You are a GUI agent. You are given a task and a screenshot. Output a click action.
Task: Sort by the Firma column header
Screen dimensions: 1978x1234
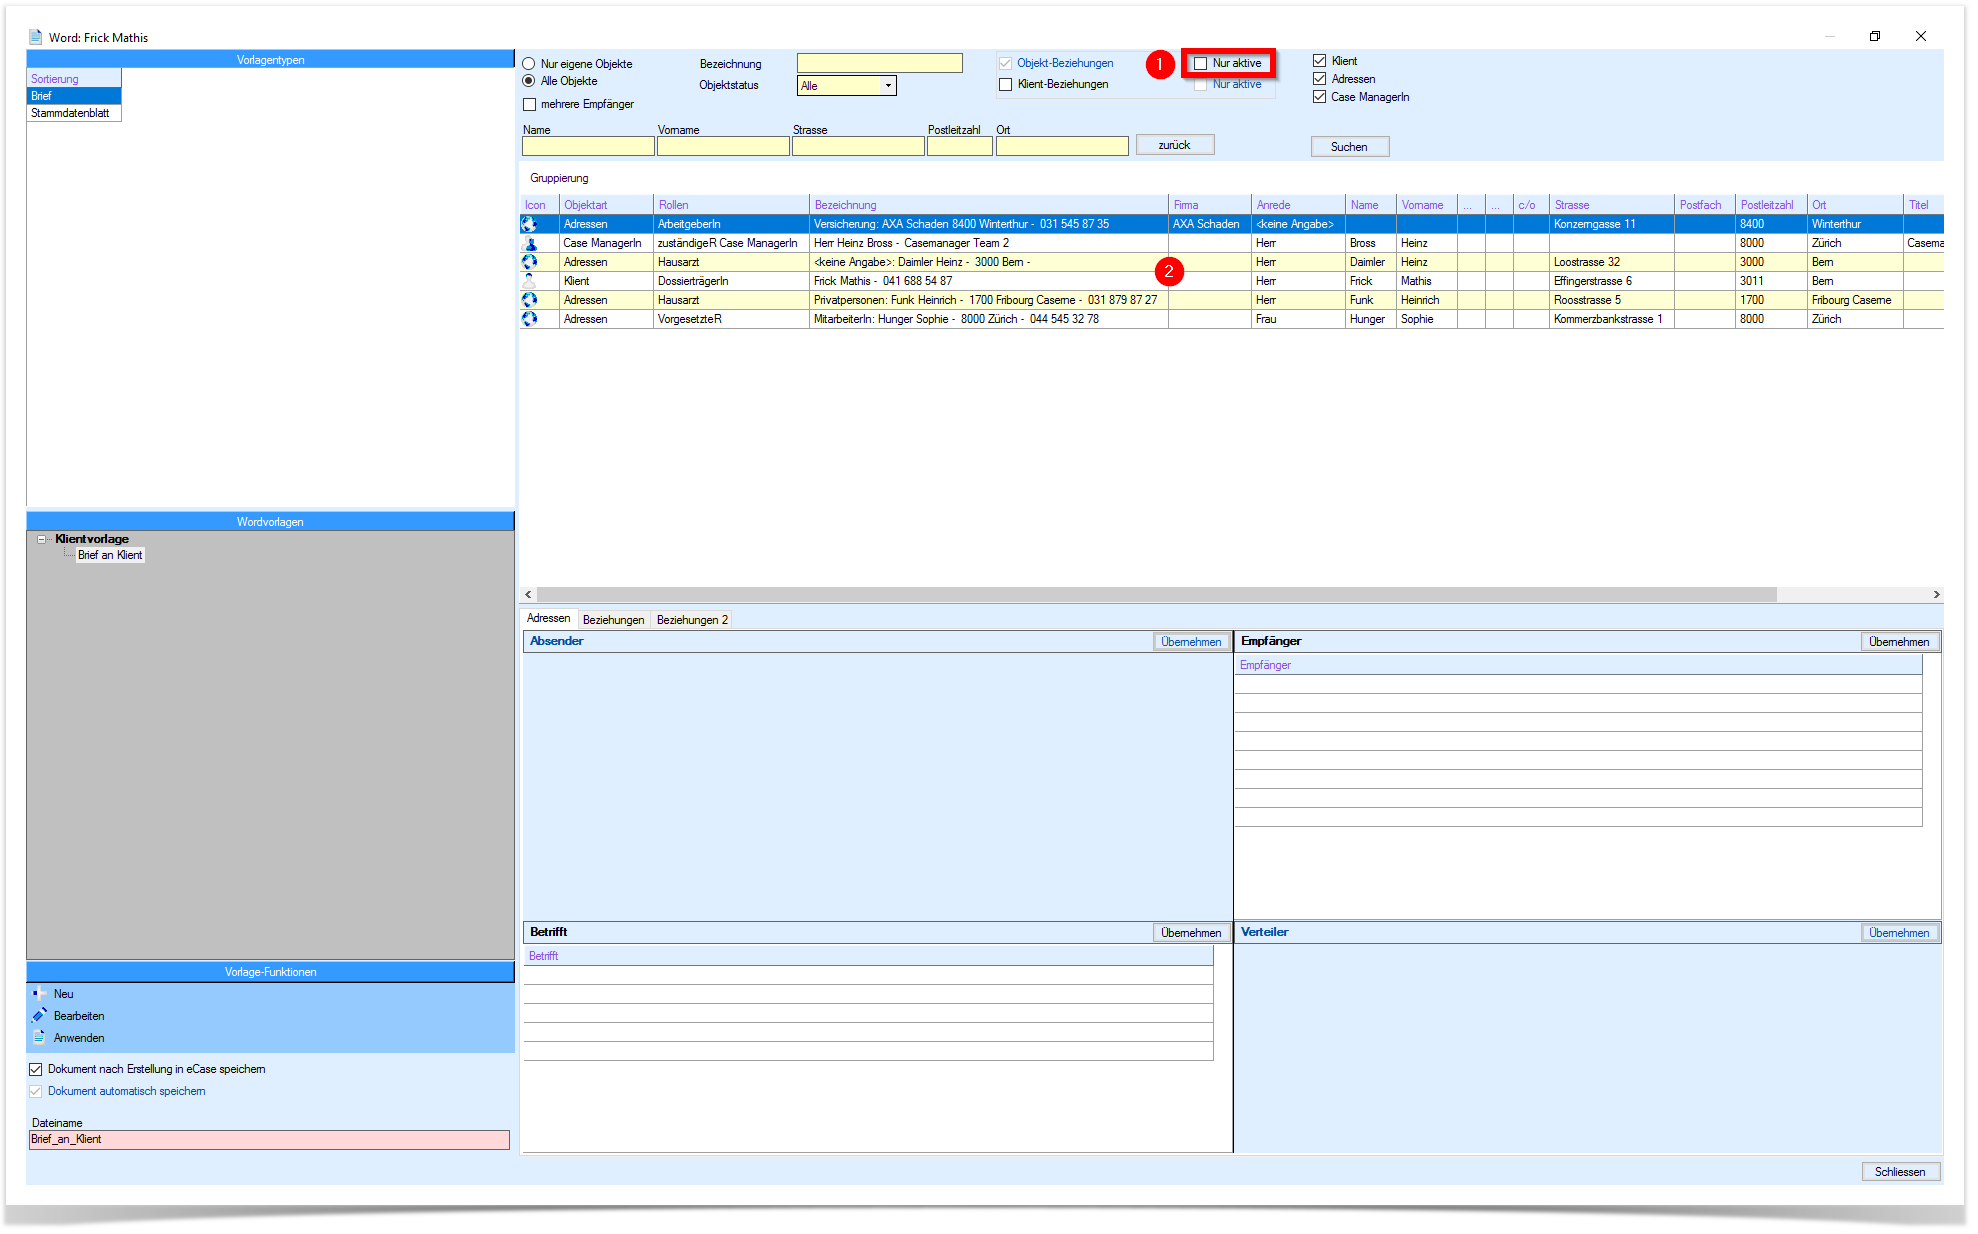pos(1210,205)
